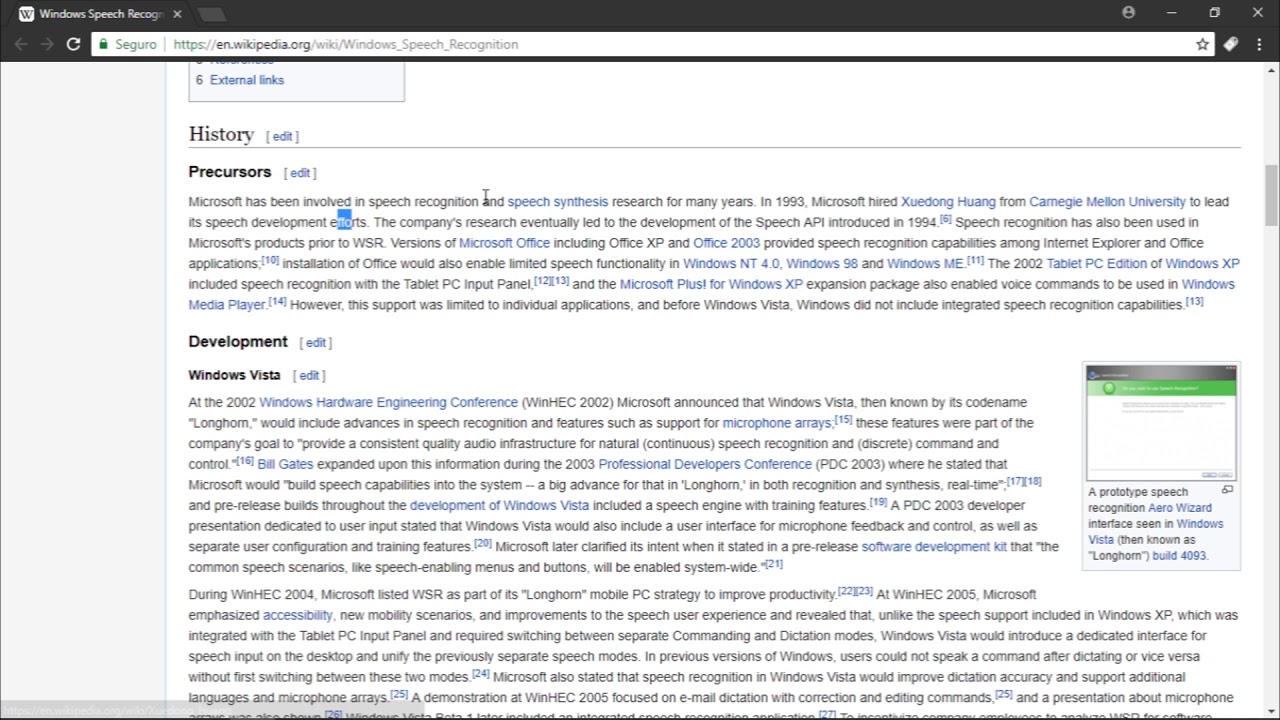Open the Chrome three-dot menu
This screenshot has height=720, width=1280.
click(x=1261, y=44)
